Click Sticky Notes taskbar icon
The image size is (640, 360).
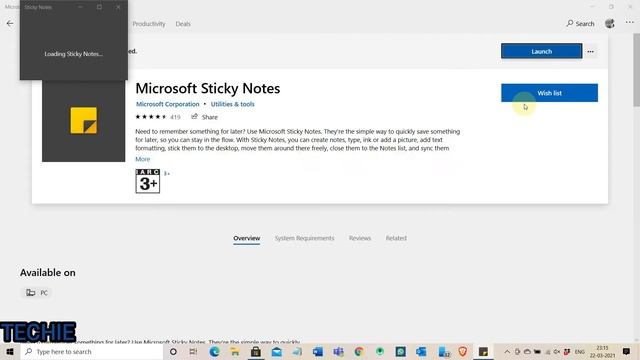pyautogui.click(x=483, y=351)
